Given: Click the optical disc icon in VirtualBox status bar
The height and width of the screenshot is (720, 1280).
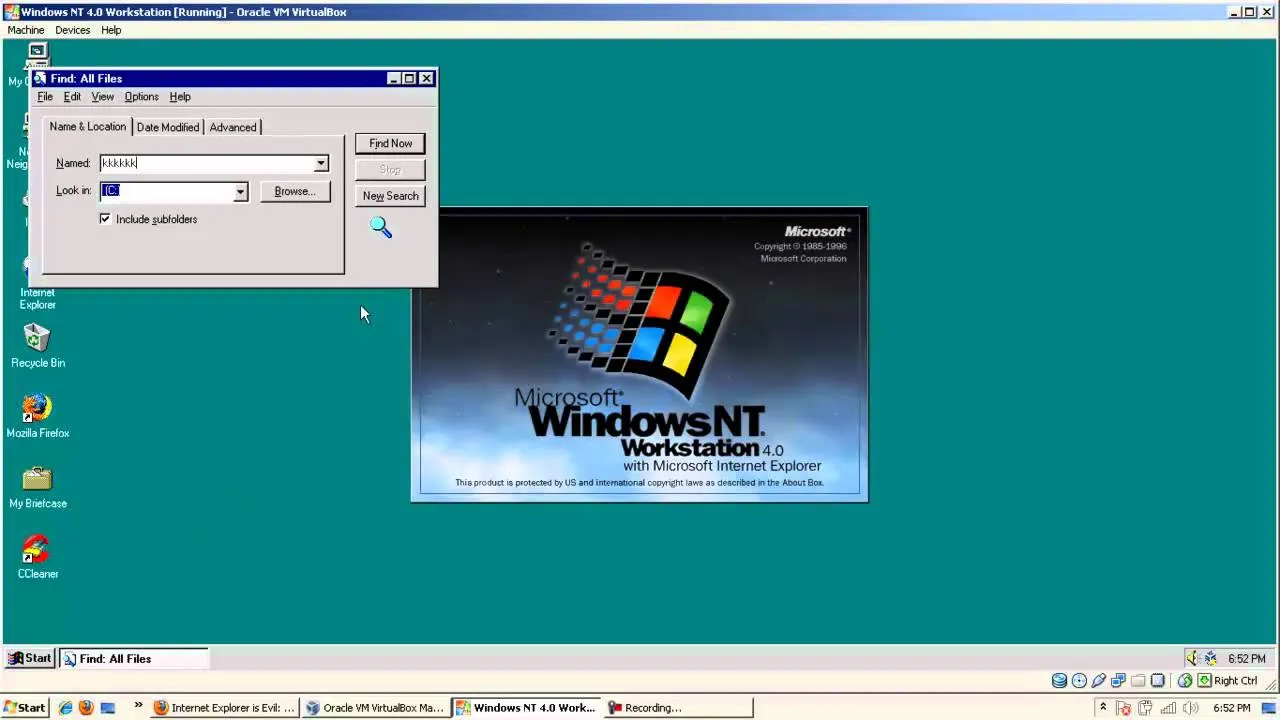Looking at the screenshot, I should (1081, 681).
